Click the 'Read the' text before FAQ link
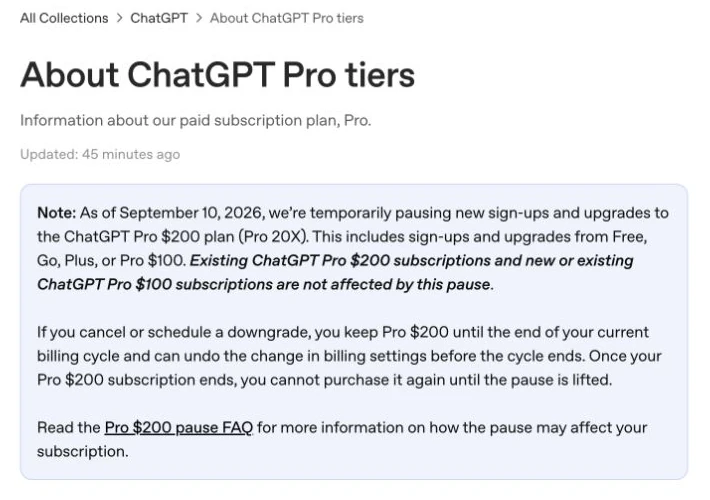710x500 pixels. [68, 427]
